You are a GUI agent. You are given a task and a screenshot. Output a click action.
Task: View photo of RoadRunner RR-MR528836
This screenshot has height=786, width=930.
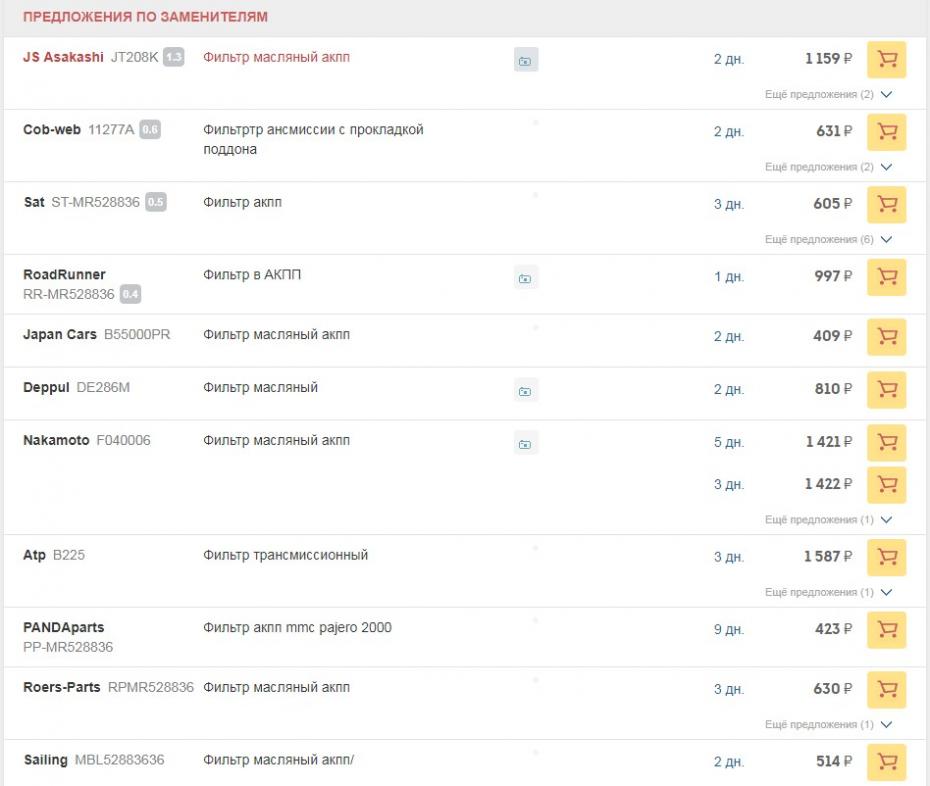click(525, 278)
